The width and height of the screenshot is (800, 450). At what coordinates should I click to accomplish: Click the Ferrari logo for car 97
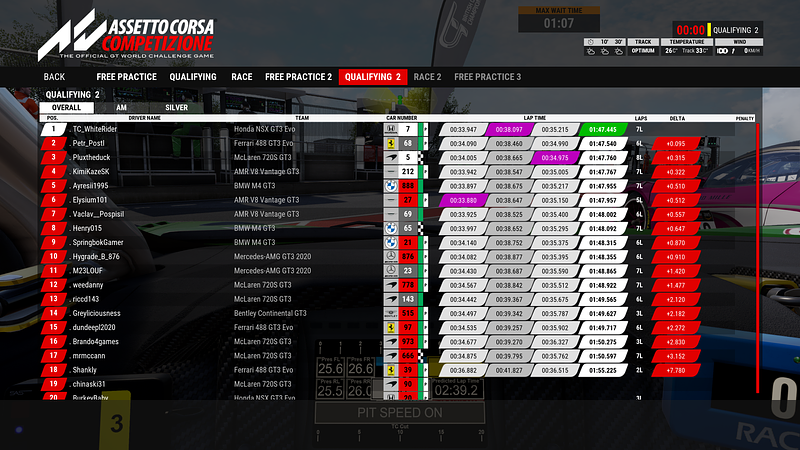[x=390, y=328]
